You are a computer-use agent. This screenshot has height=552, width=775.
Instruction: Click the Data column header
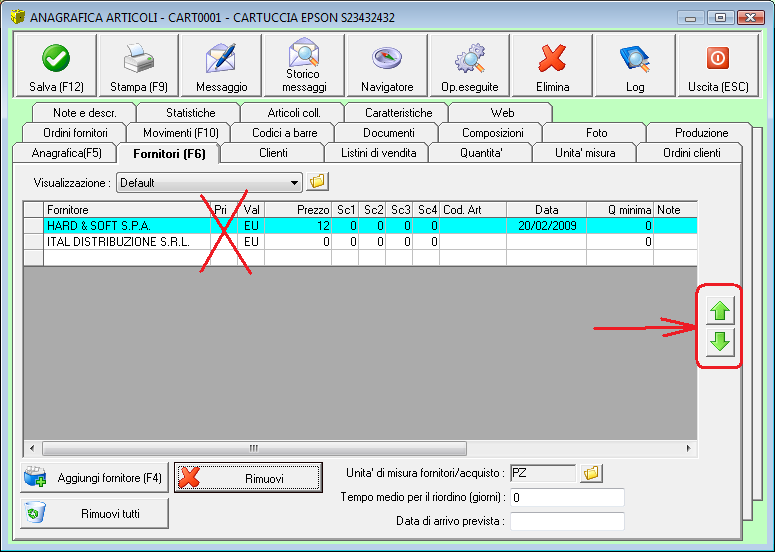(x=547, y=210)
